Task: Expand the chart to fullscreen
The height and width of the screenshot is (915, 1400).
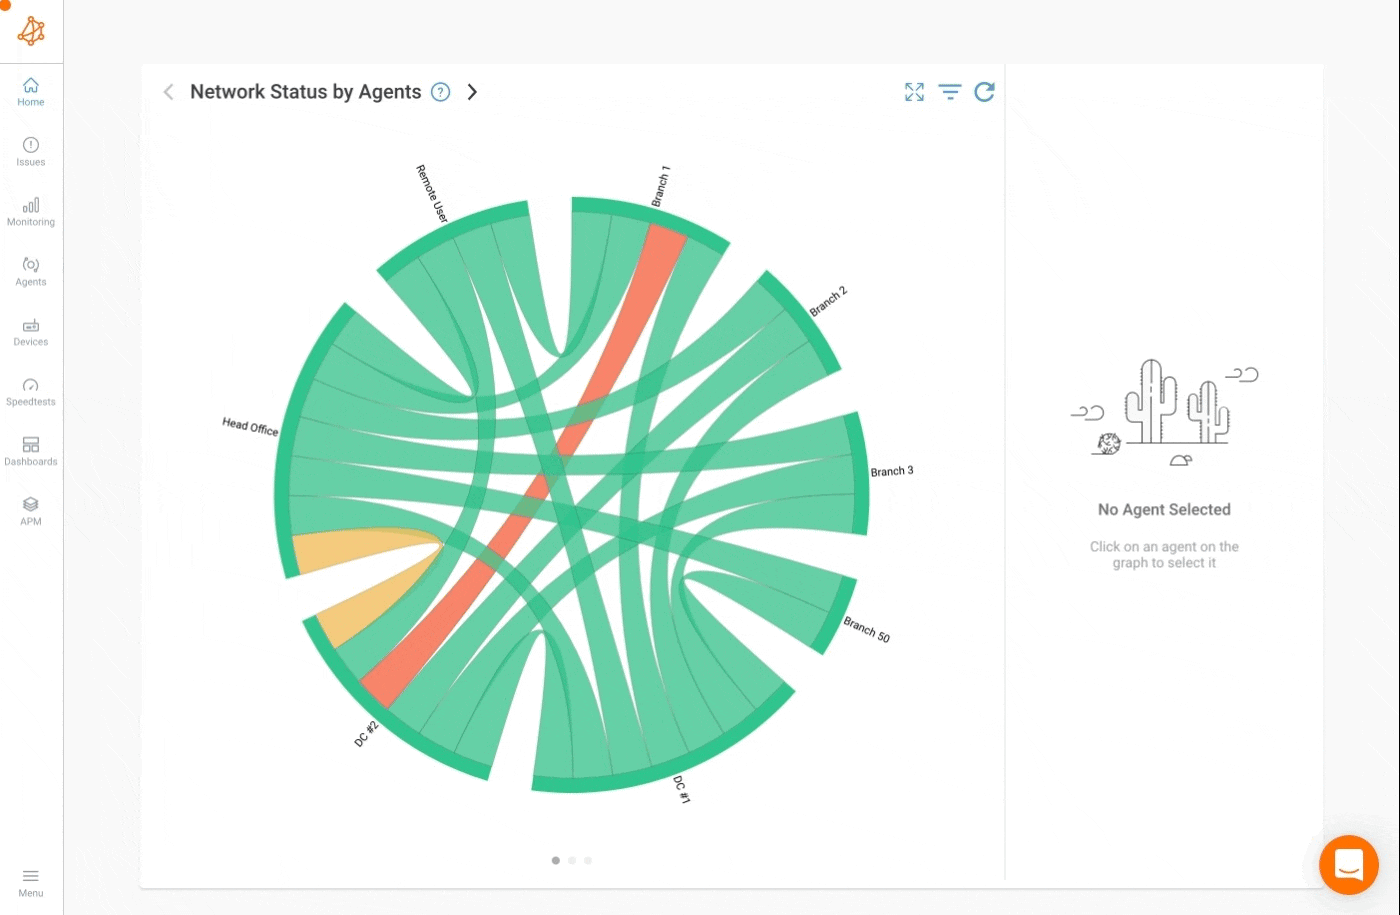Action: tap(914, 91)
